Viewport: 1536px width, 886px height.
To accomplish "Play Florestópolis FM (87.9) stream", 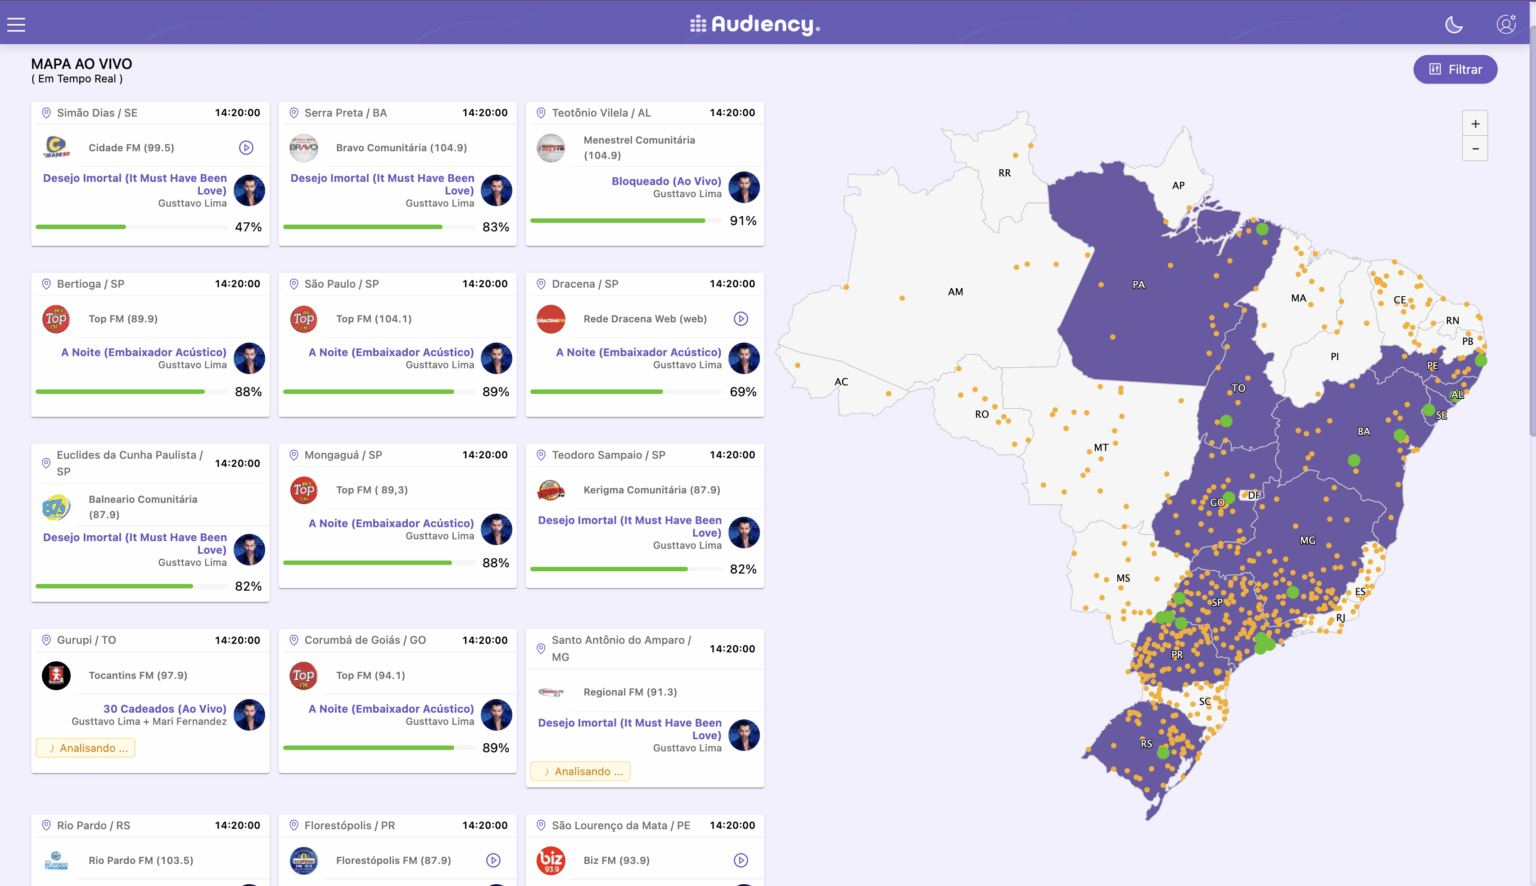I will pos(493,860).
